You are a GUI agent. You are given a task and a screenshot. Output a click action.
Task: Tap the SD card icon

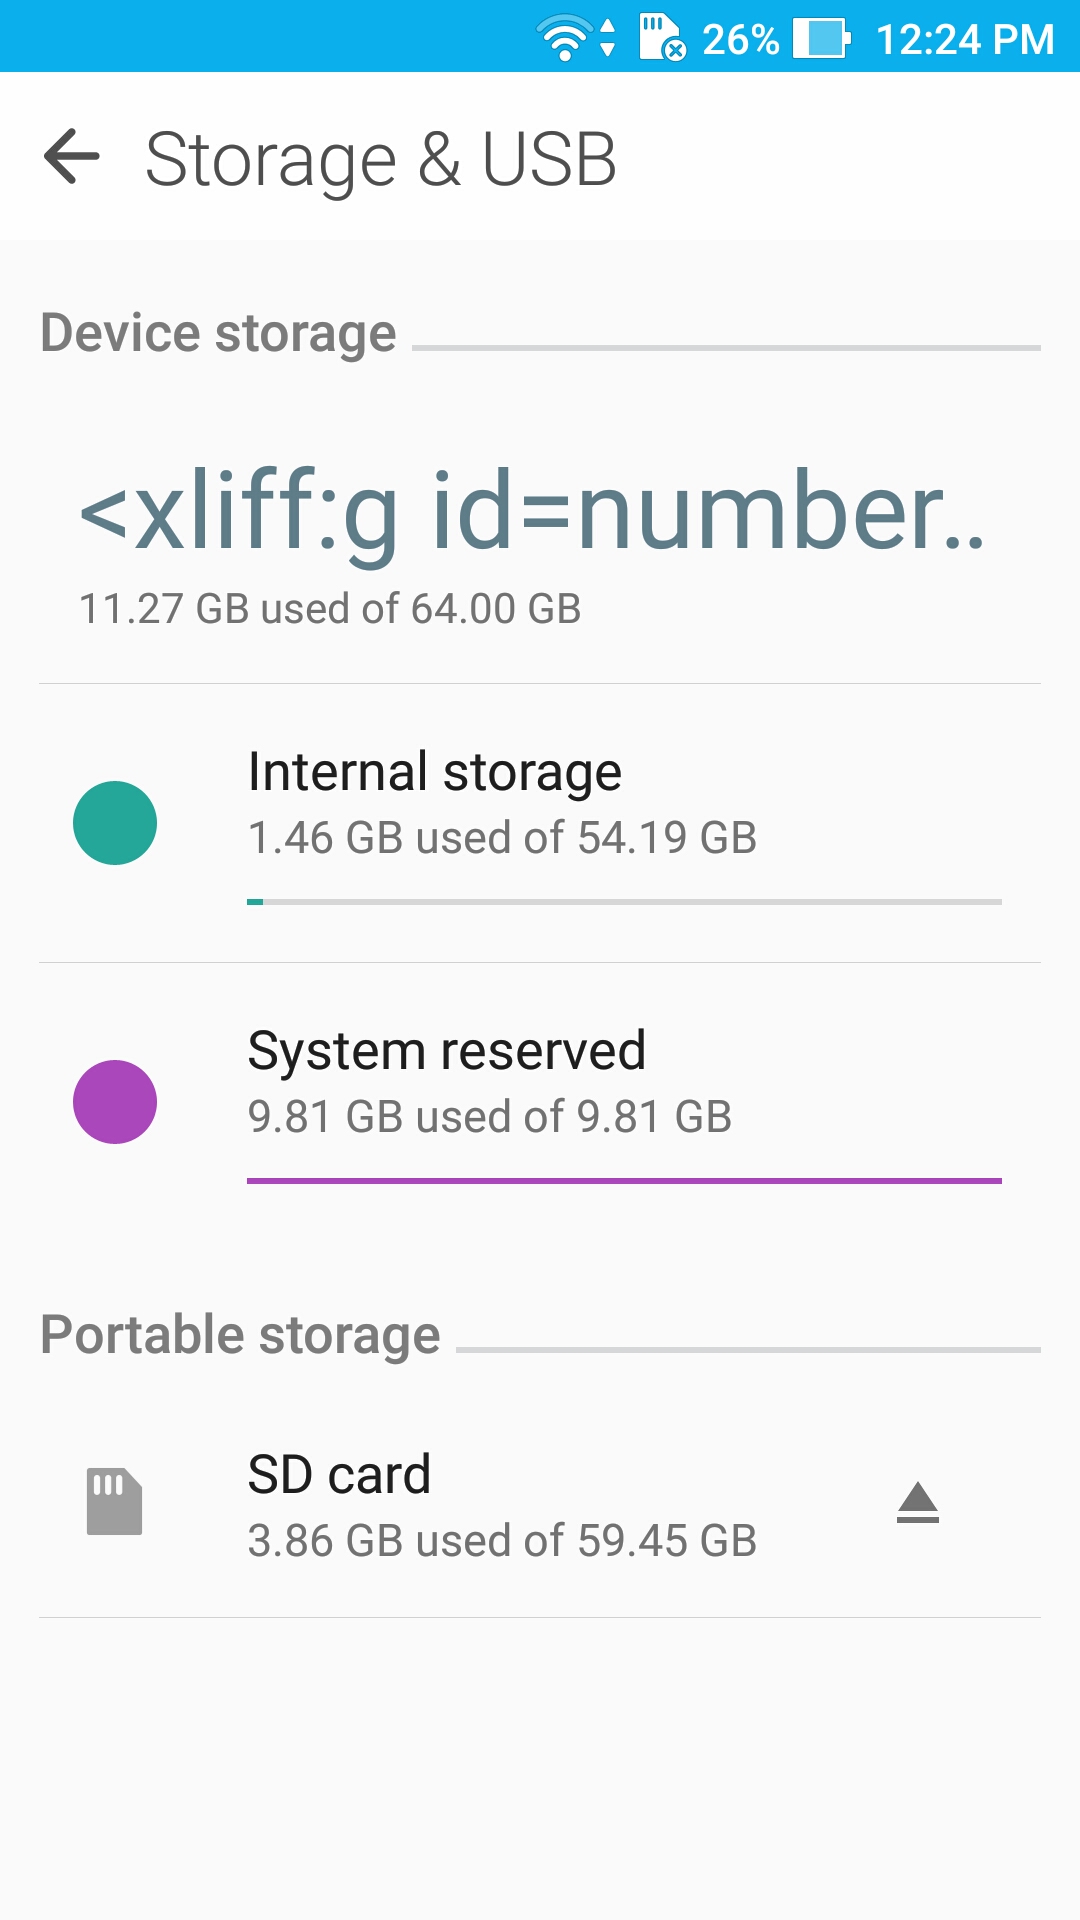[x=114, y=1501]
